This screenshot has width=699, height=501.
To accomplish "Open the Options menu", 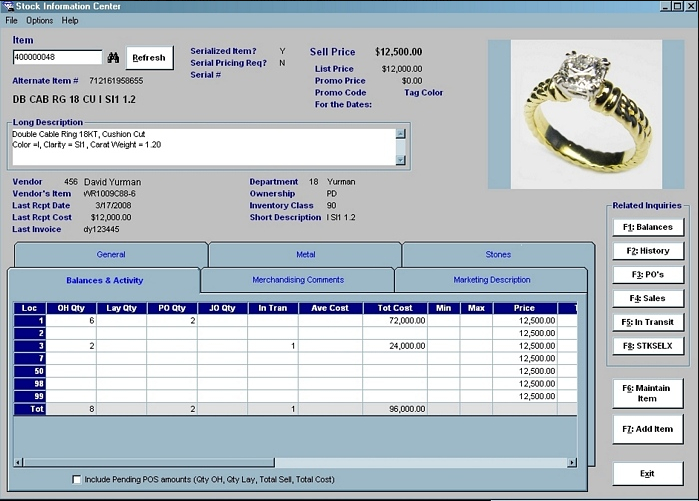I will click(x=40, y=20).
